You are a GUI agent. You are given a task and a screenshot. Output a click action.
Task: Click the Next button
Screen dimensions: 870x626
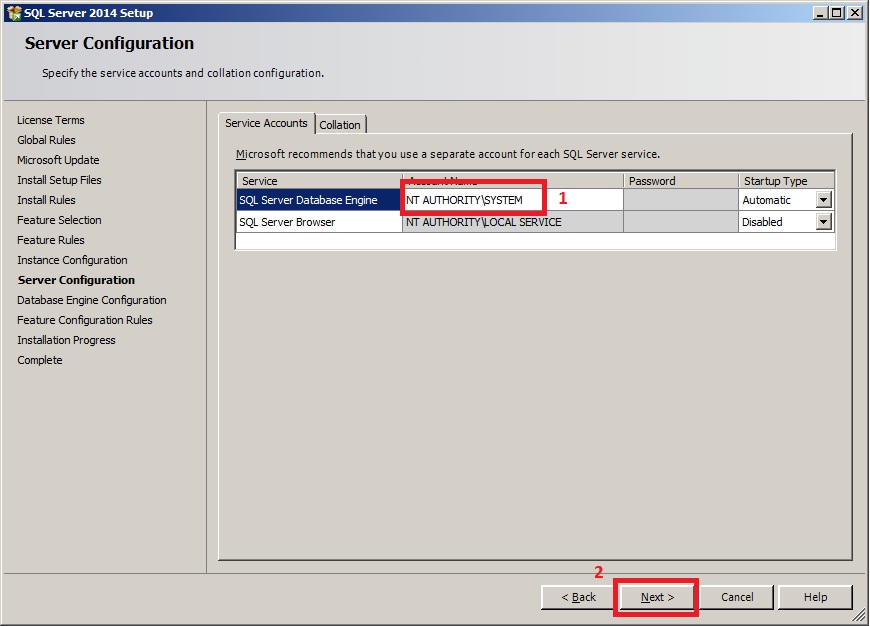(x=657, y=597)
